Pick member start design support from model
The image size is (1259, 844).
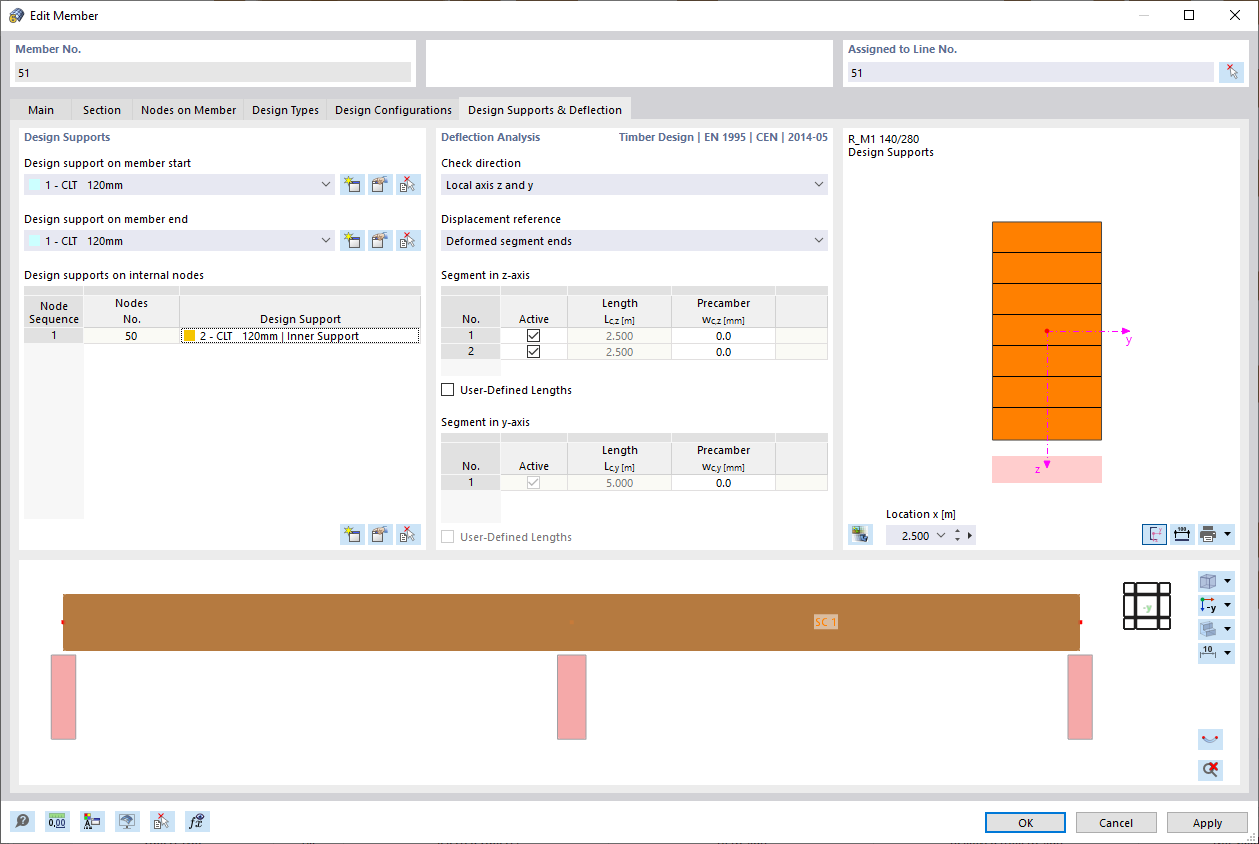pos(408,184)
